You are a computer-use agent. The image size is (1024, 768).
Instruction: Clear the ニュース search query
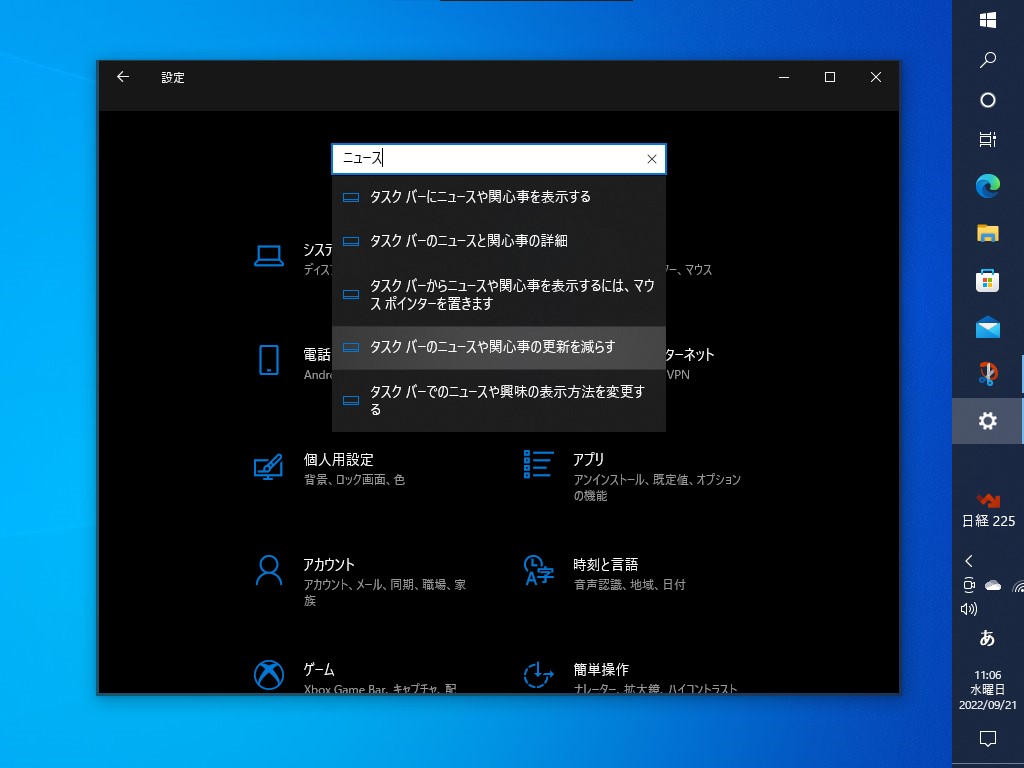pyautogui.click(x=651, y=158)
